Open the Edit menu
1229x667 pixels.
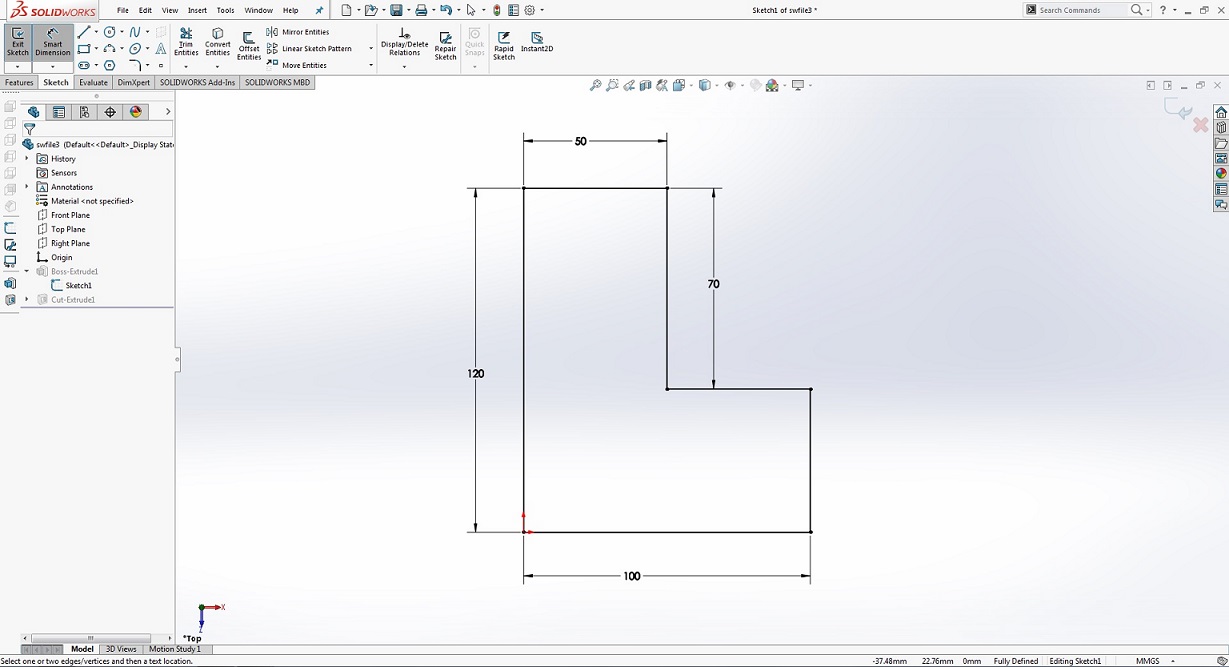[145, 10]
